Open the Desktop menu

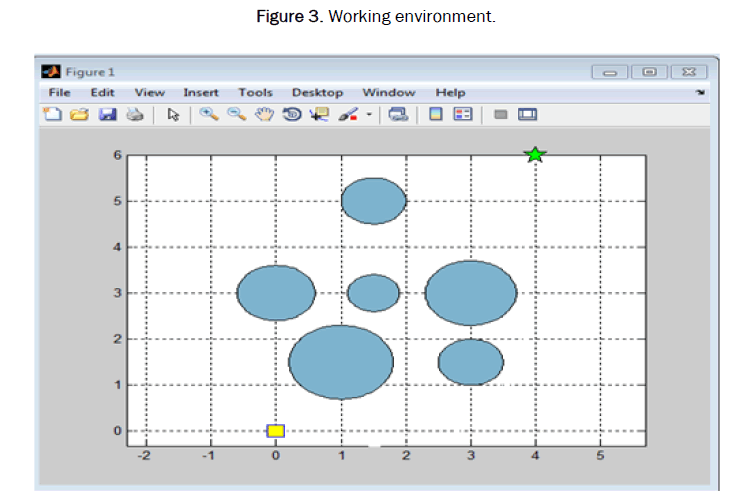click(317, 92)
